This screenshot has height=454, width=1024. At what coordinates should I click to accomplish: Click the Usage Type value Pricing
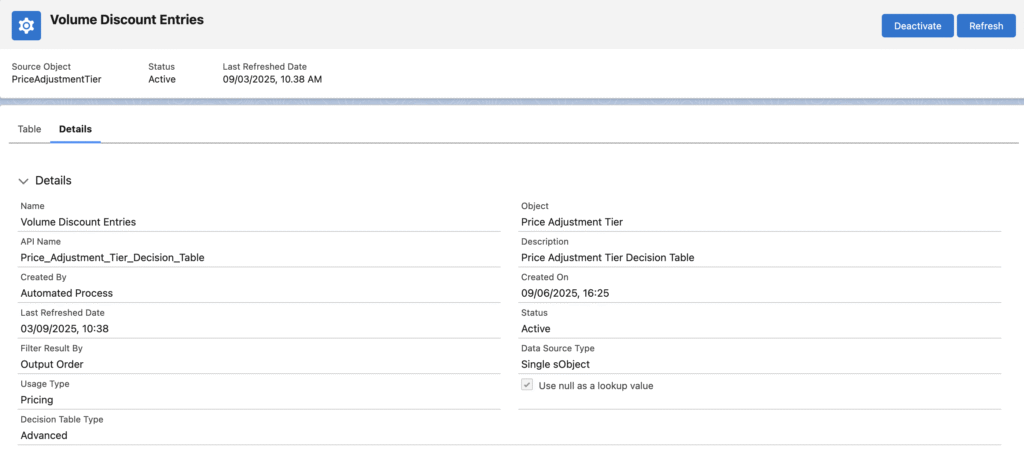point(37,400)
